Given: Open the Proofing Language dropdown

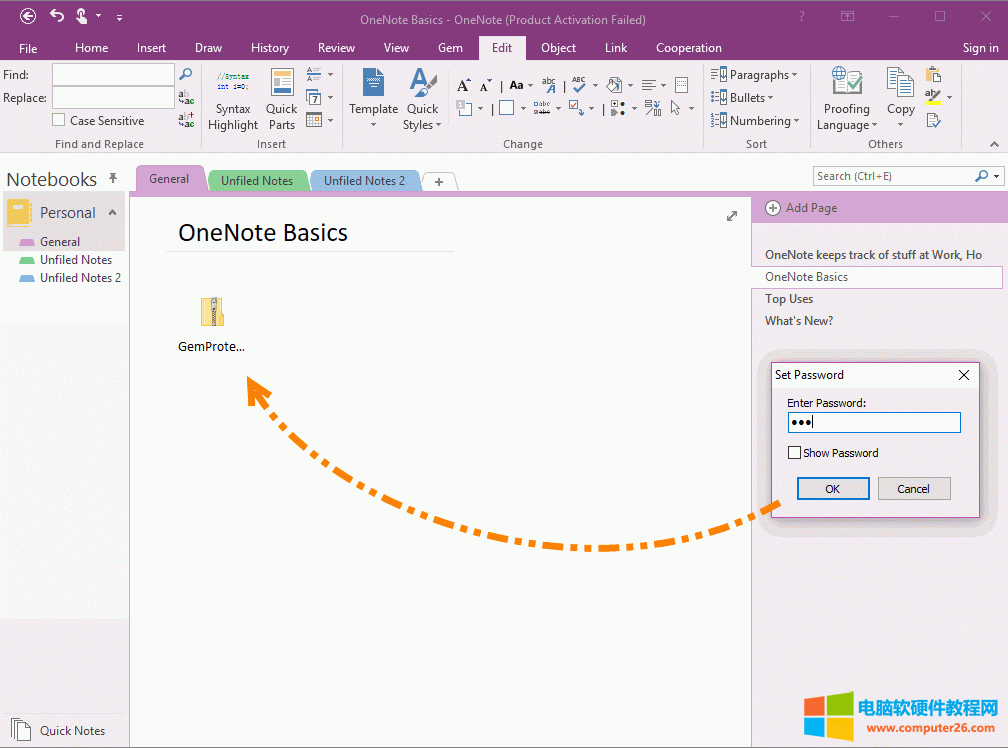Looking at the screenshot, I should pyautogui.click(x=846, y=99).
